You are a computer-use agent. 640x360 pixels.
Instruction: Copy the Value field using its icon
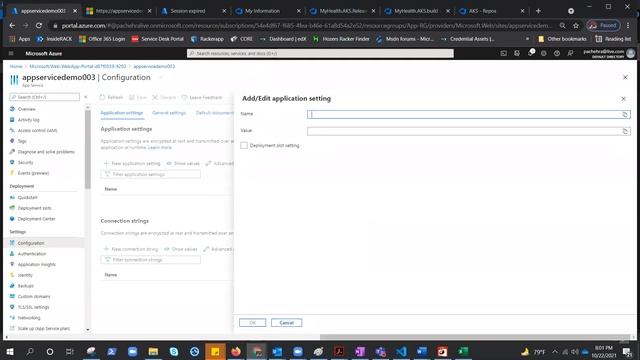625,131
